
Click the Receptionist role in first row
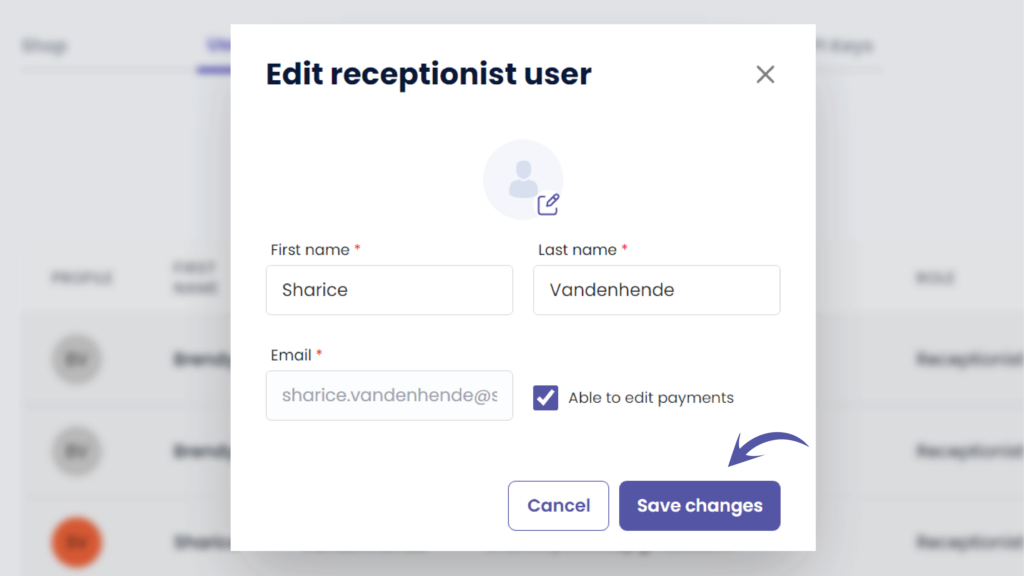965,359
